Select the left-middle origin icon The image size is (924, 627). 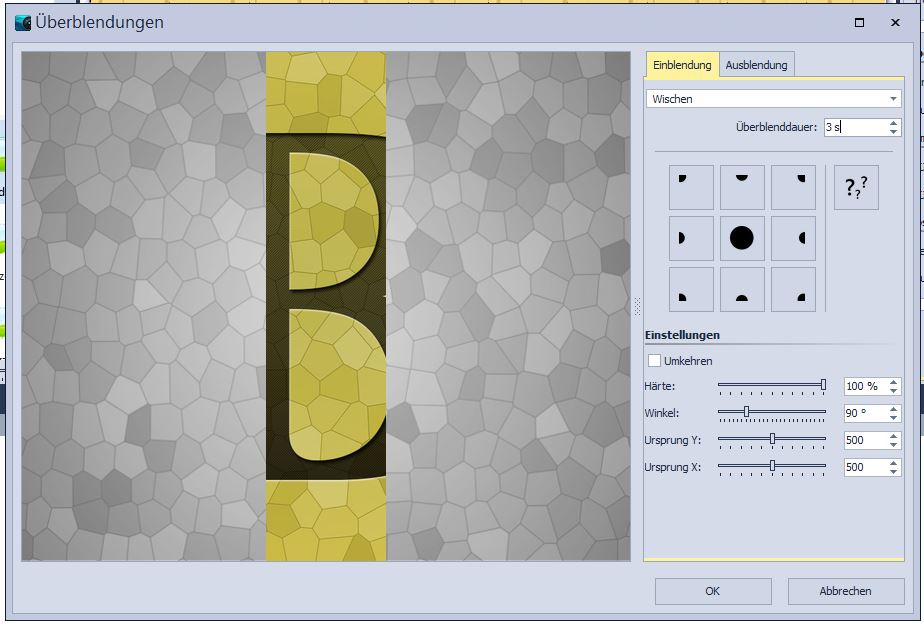(x=691, y=238)
